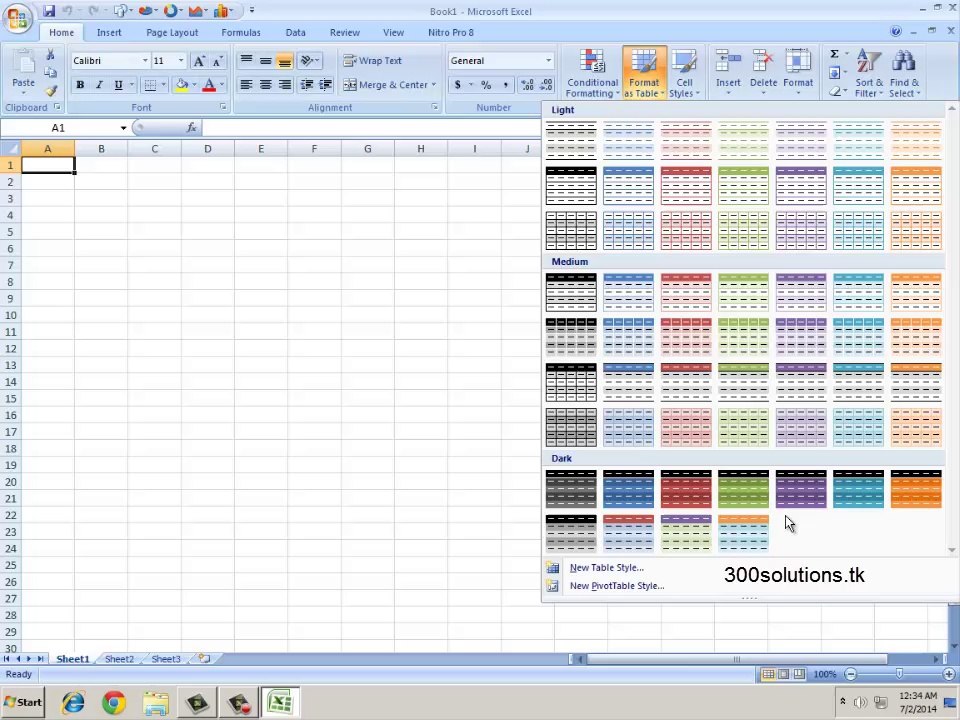Decrease font size with Shrink Font icon
This screenshot has width=960, height=720.
click(217, 61)
